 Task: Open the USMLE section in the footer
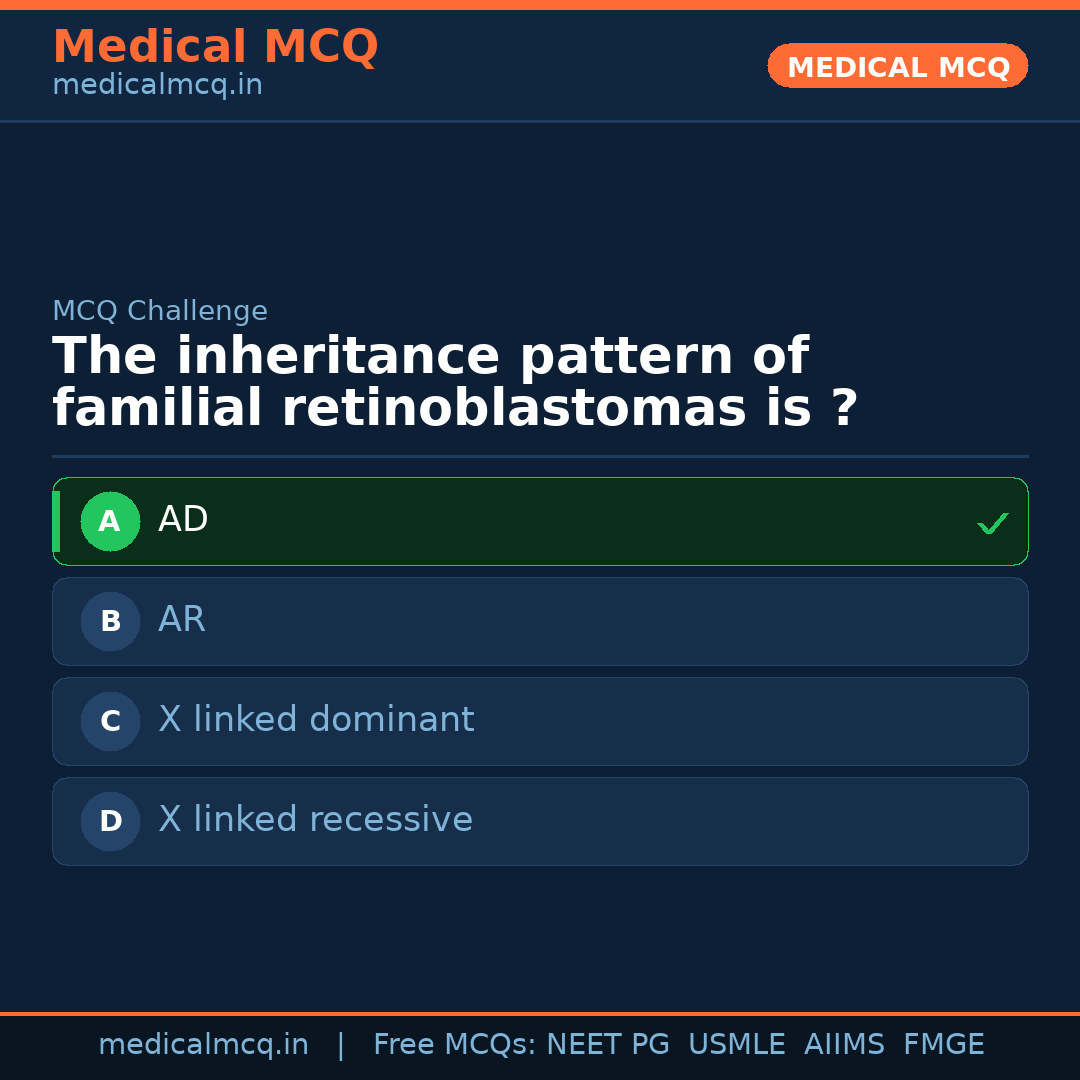point(737,1043)
